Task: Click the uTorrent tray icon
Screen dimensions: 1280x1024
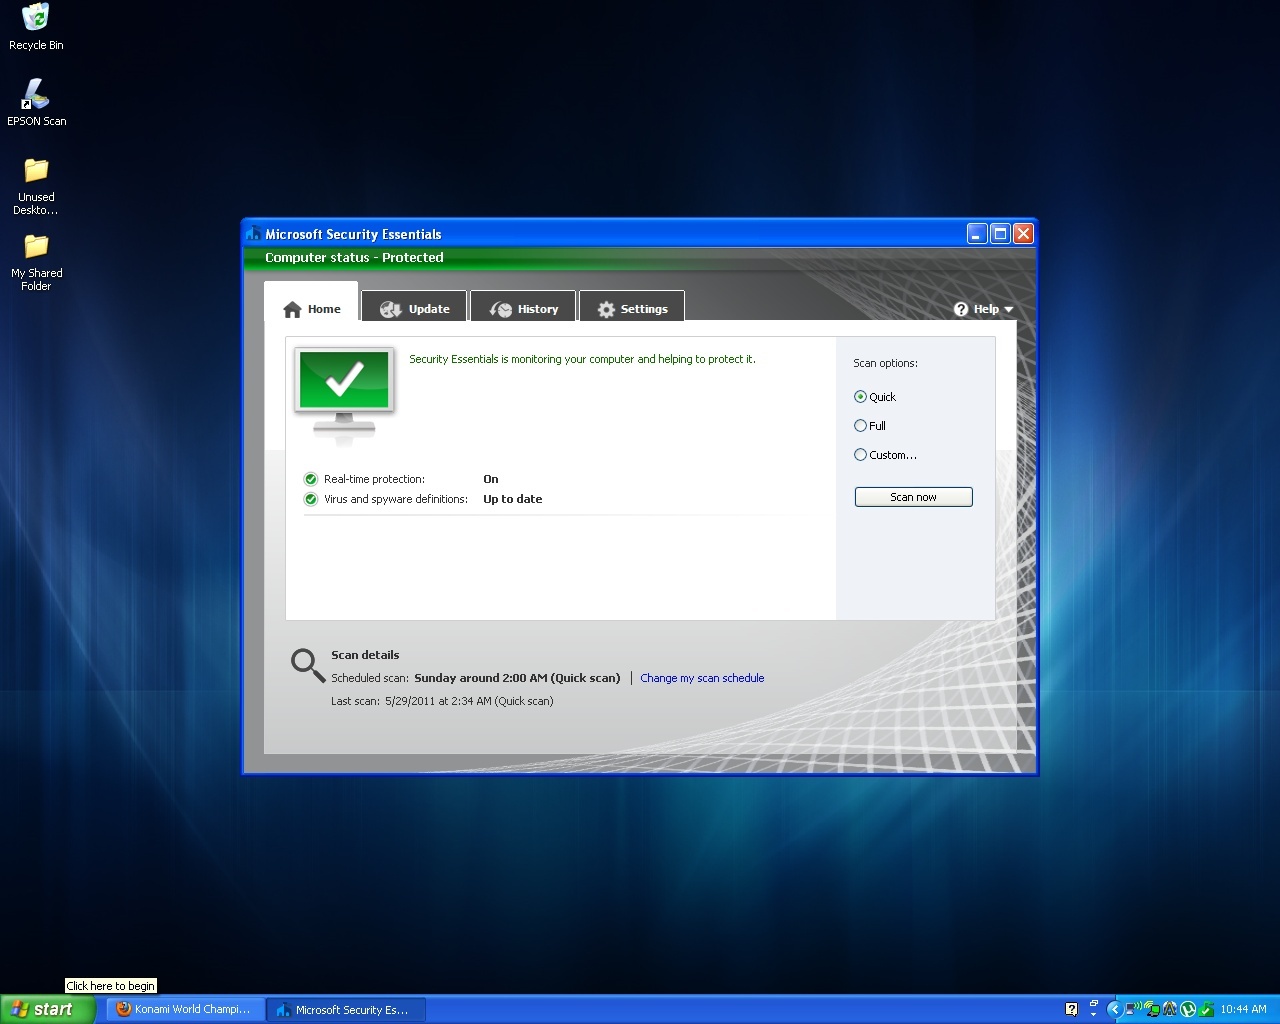Action: (x=1188, y=1009)
